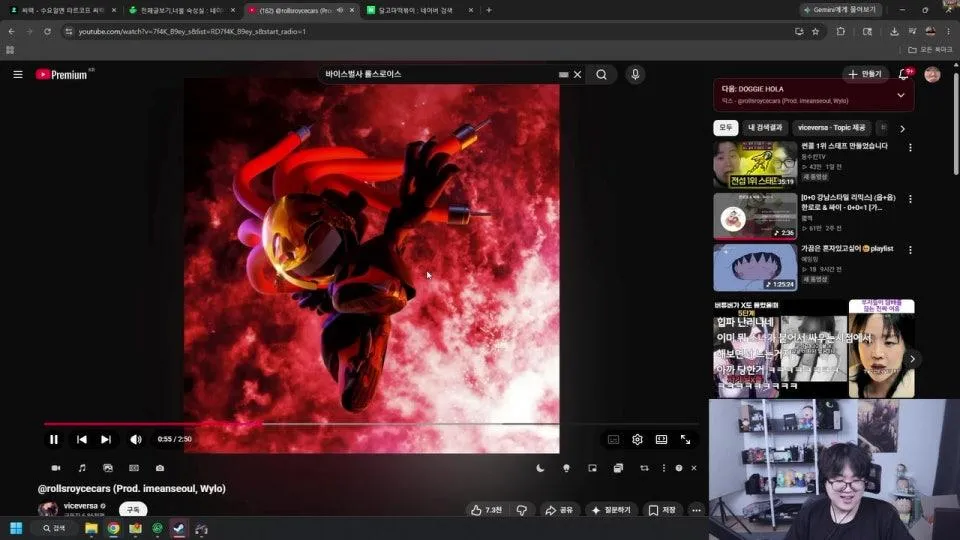Click the 만들기 create button
Image resolution: width=960 pixels, height=540 pixels.
864,74
